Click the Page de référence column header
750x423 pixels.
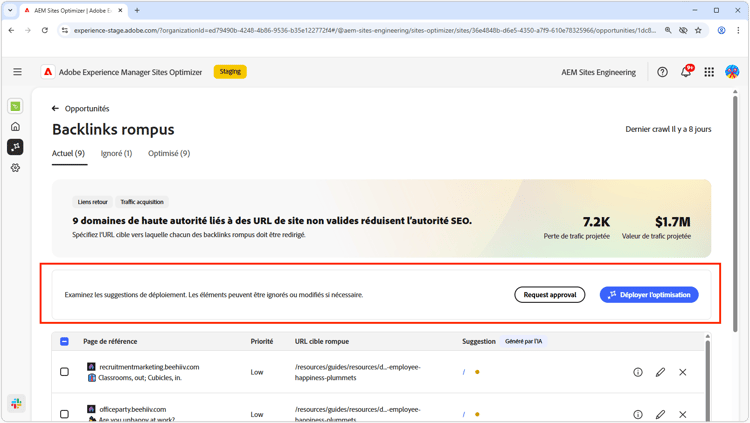click(110, 341)
